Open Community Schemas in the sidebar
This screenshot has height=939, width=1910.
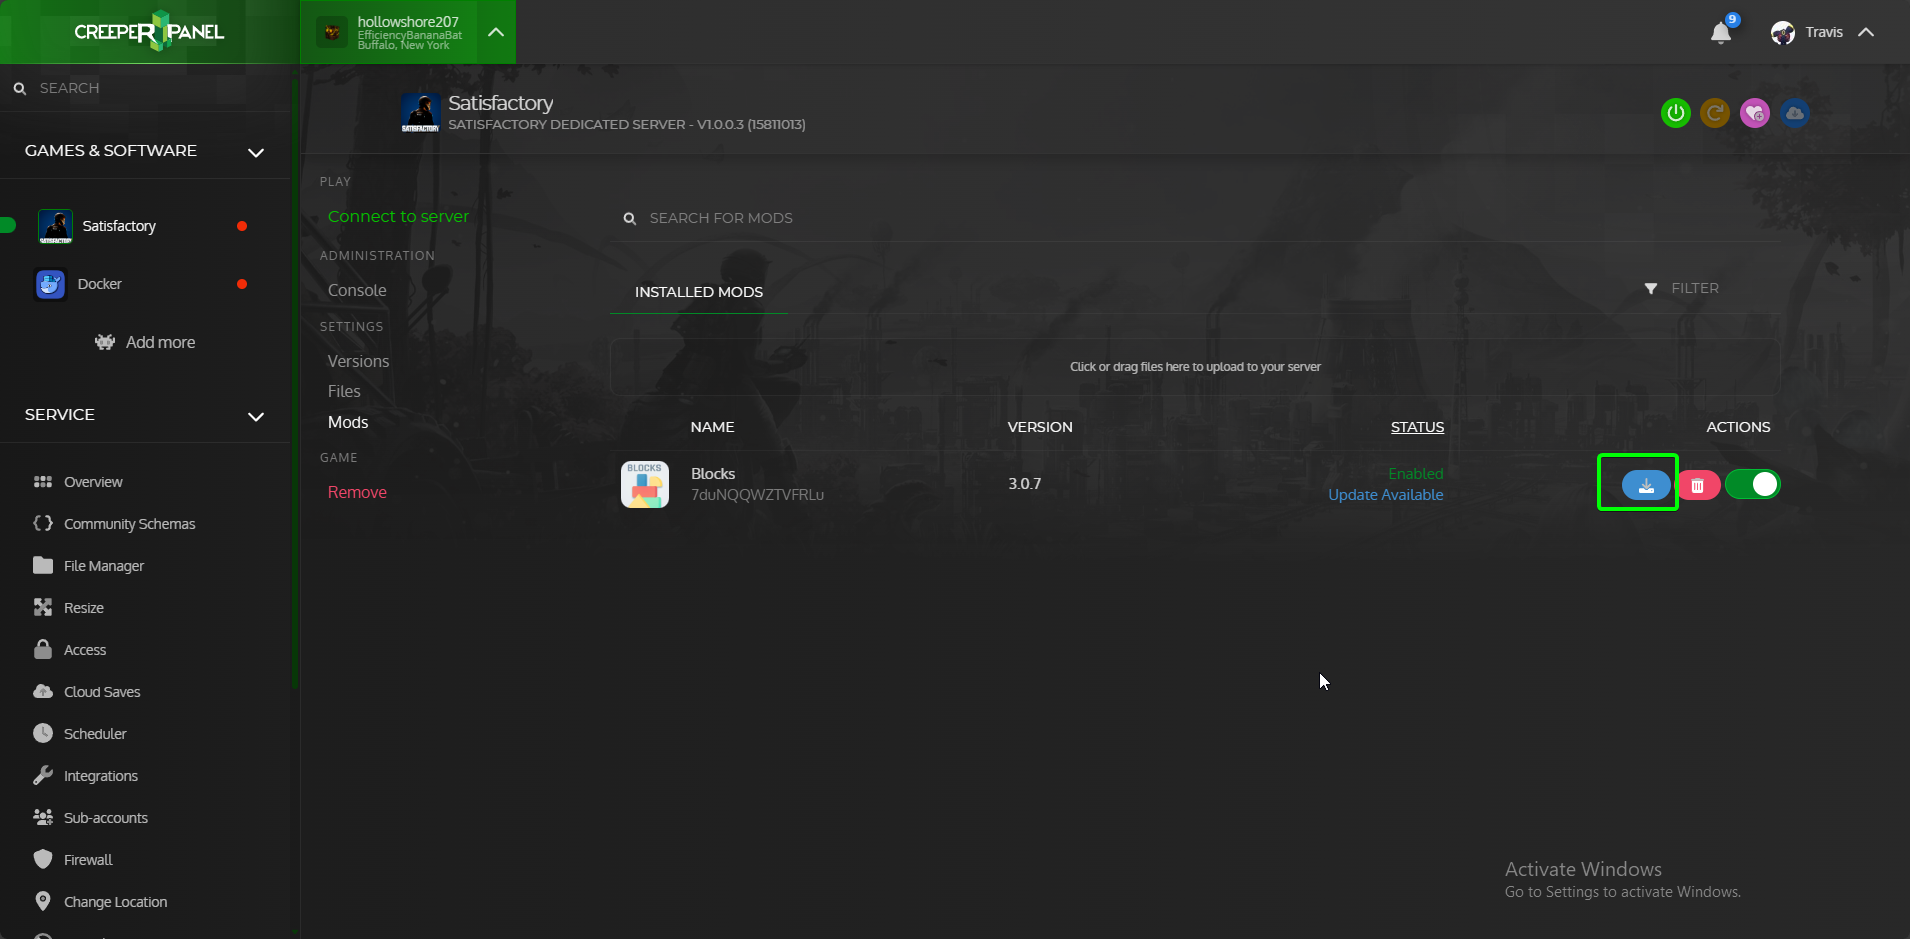[x=129, y=524]
